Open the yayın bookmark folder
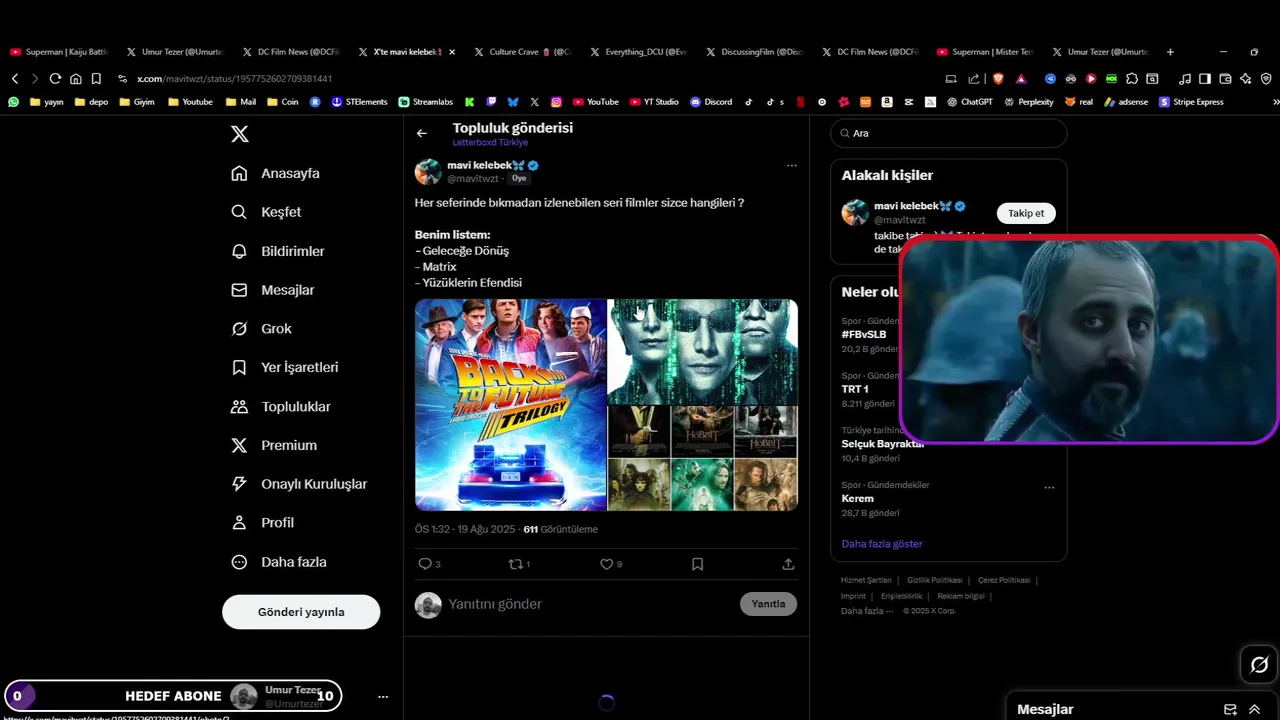This screenshot has height=720, width=1280. pyautogui.click(x=47, y=102)
